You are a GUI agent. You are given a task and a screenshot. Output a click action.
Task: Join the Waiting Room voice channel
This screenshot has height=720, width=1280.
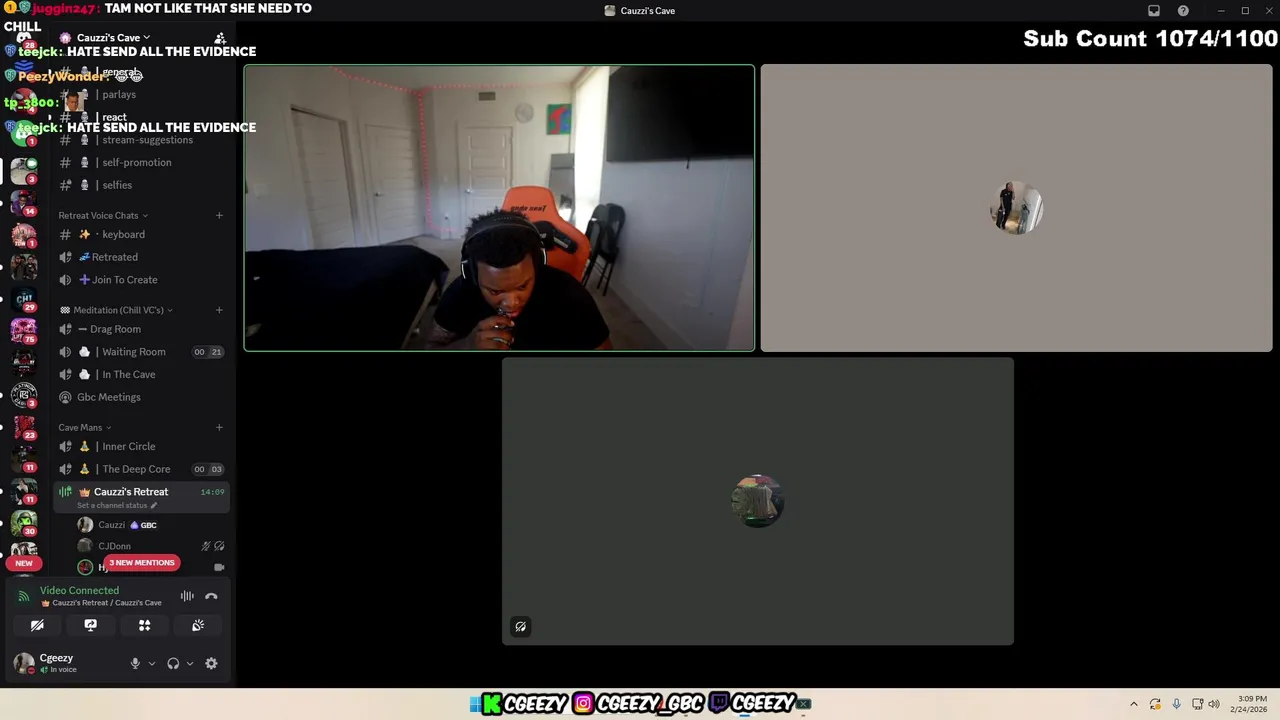pos(141,352)
